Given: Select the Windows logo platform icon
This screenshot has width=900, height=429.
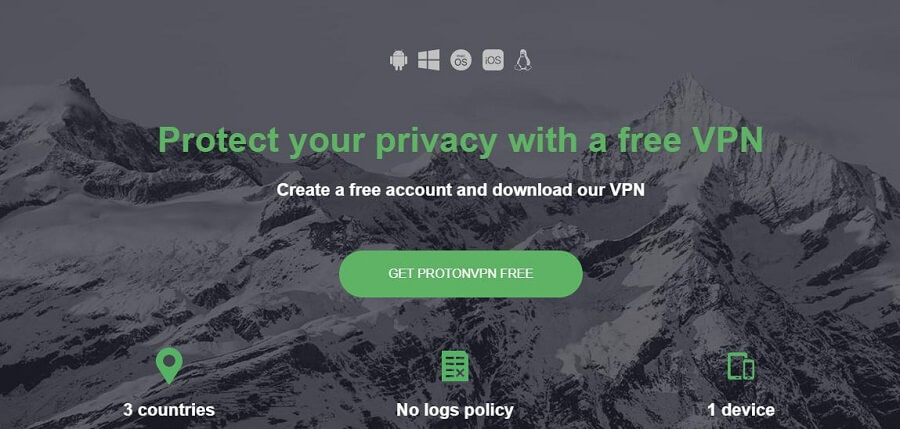Looking at the screenshot, I should [x=429, y=60].
